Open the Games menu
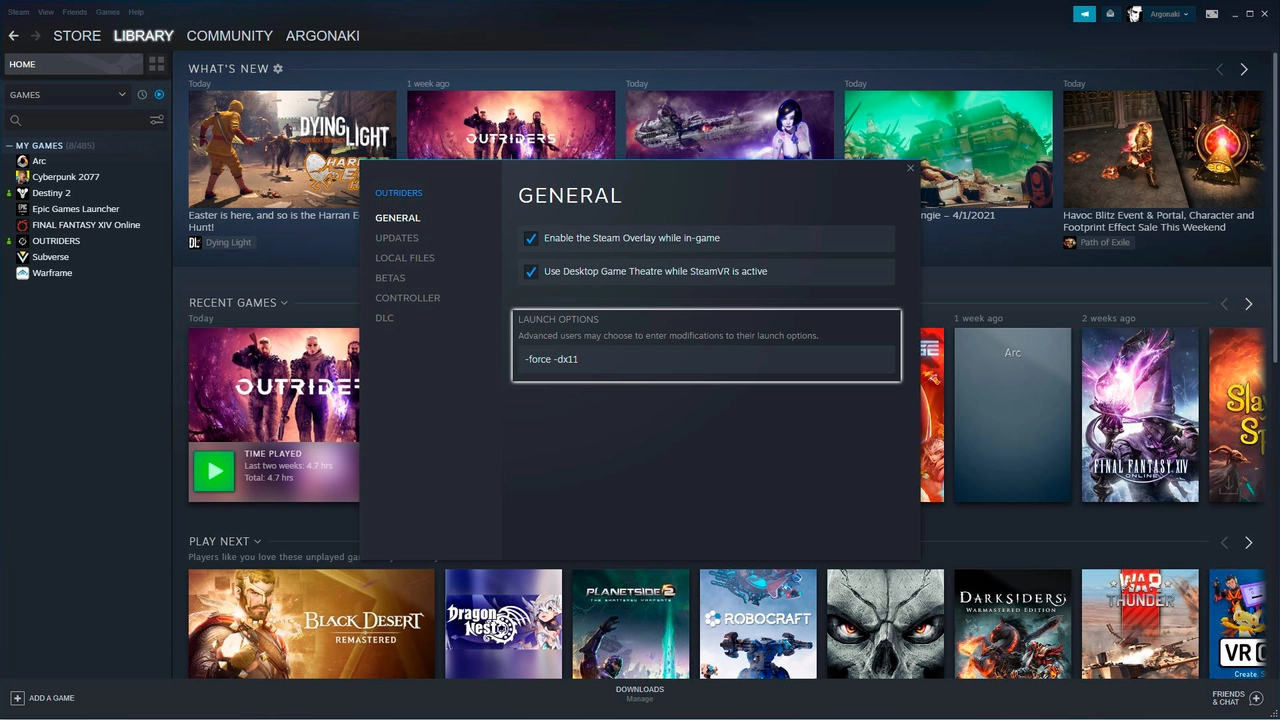The height and width of the screenshot is (720, 1280). [x=108, y=12]
